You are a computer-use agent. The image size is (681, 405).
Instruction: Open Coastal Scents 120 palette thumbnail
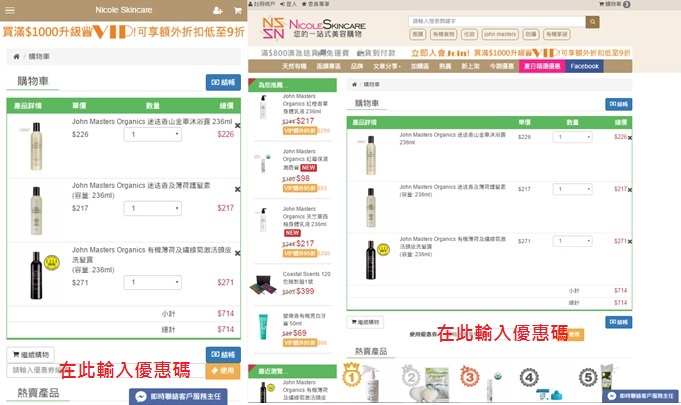[x=263, y=285]
